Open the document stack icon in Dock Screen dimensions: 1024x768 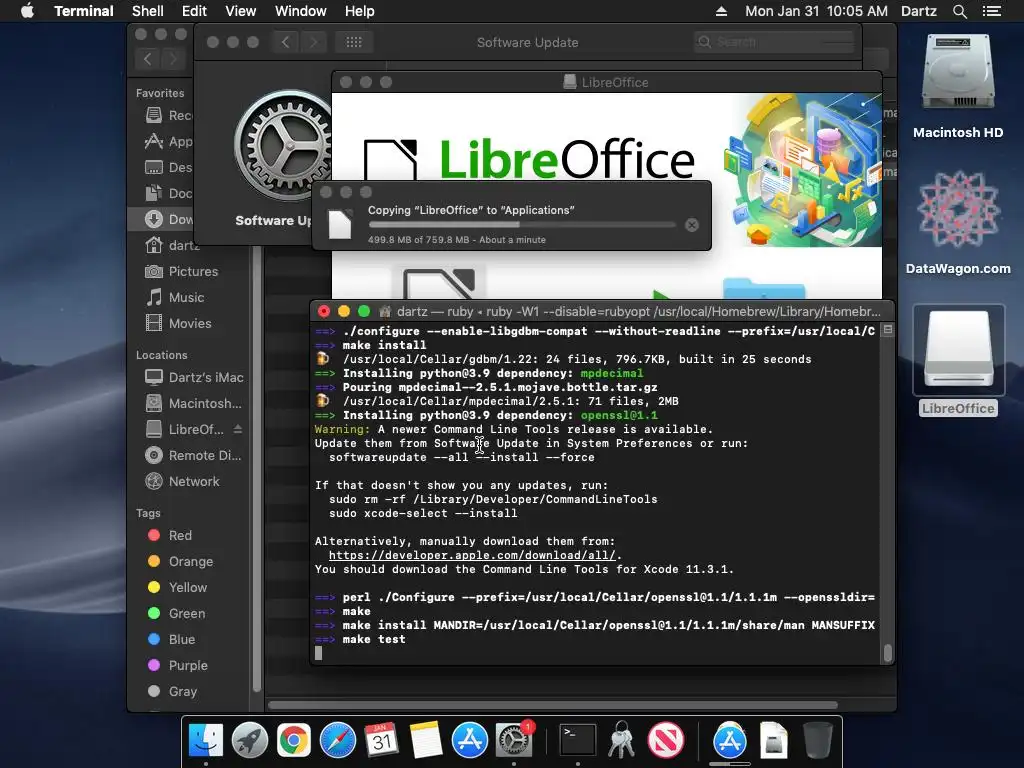pos(774,741)
